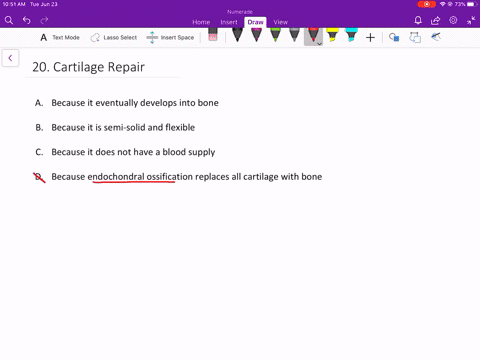Click the option letter 'C.'
Image resolution: width=480 pixels, height=360 pixels.
[39, 152]
